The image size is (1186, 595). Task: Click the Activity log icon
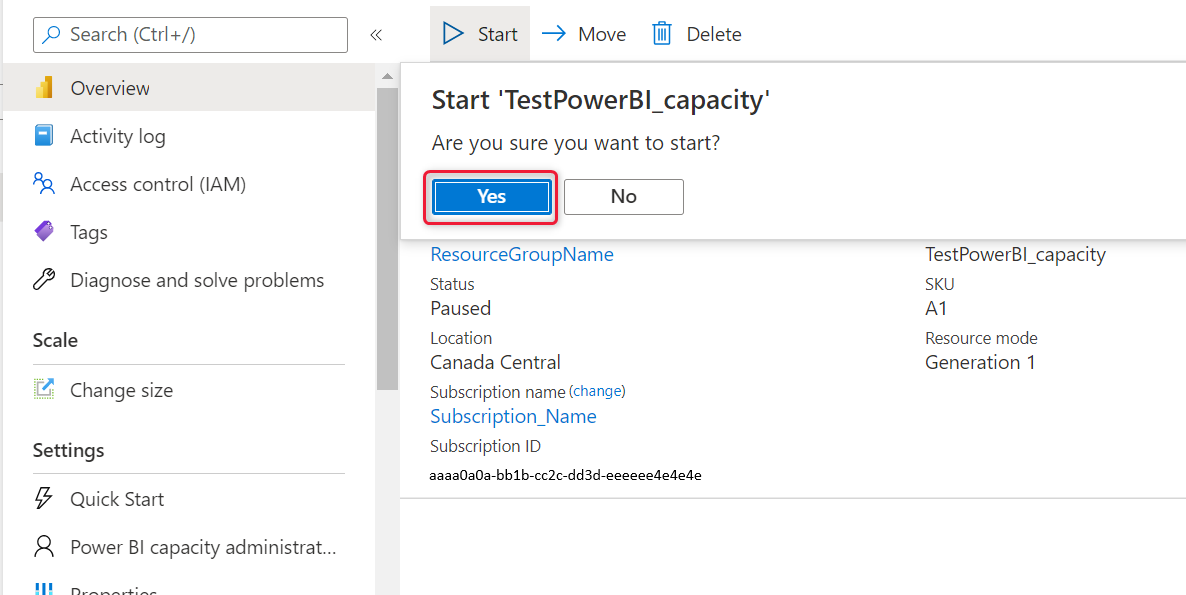click(x=44, y=136)
